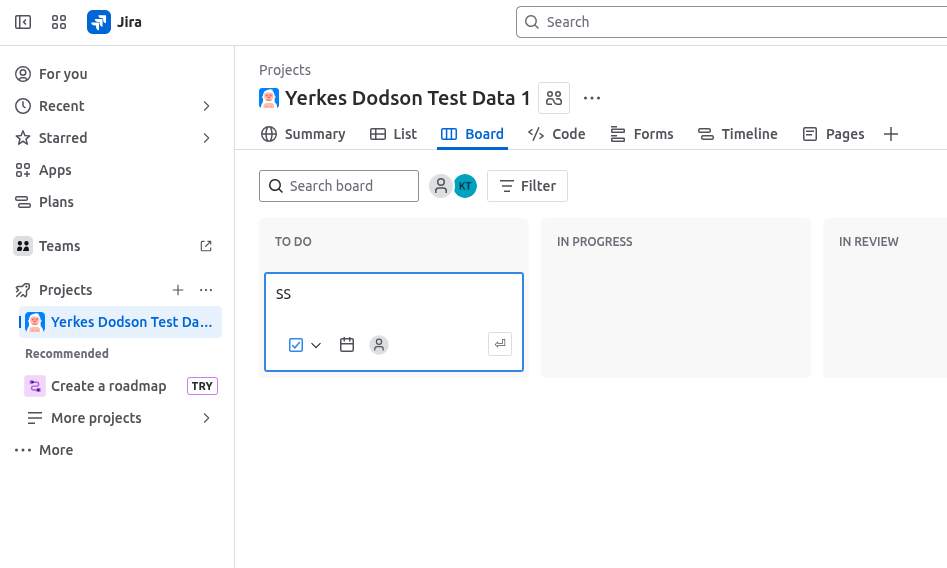Click the Search board input field
Viewport: 947px width, 568px height.
pyautogui.click(x=340, y=186)
